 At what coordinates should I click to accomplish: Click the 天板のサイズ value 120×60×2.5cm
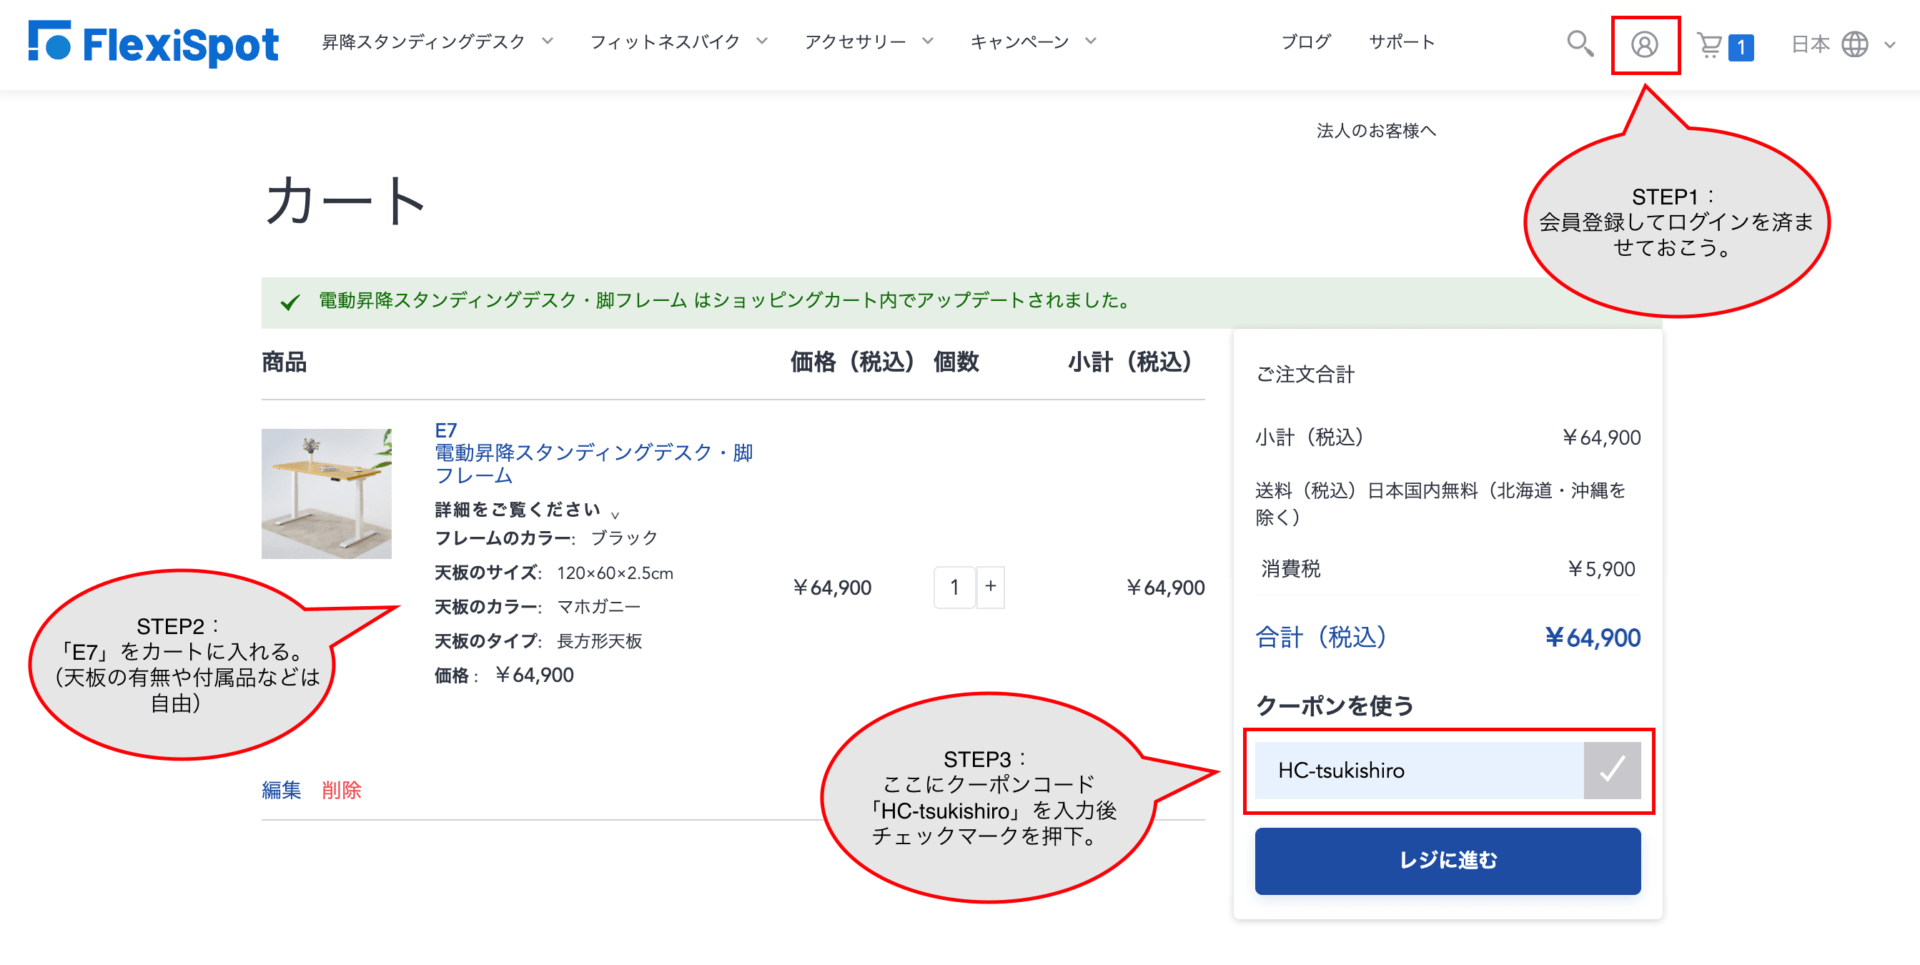(615, 573)
